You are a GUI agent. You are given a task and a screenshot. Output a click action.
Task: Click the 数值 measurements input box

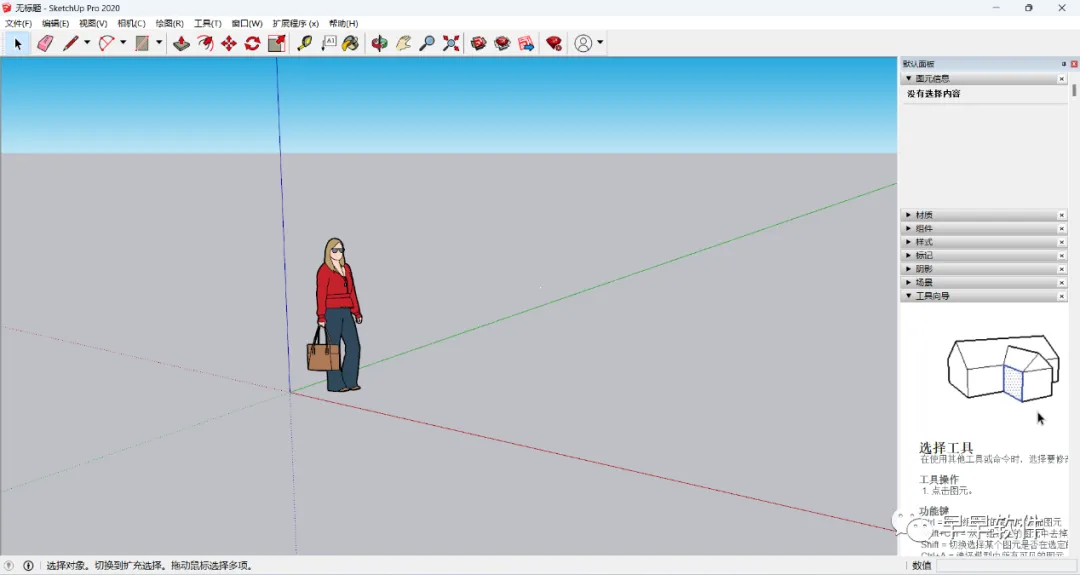(x=1006, y=565)
